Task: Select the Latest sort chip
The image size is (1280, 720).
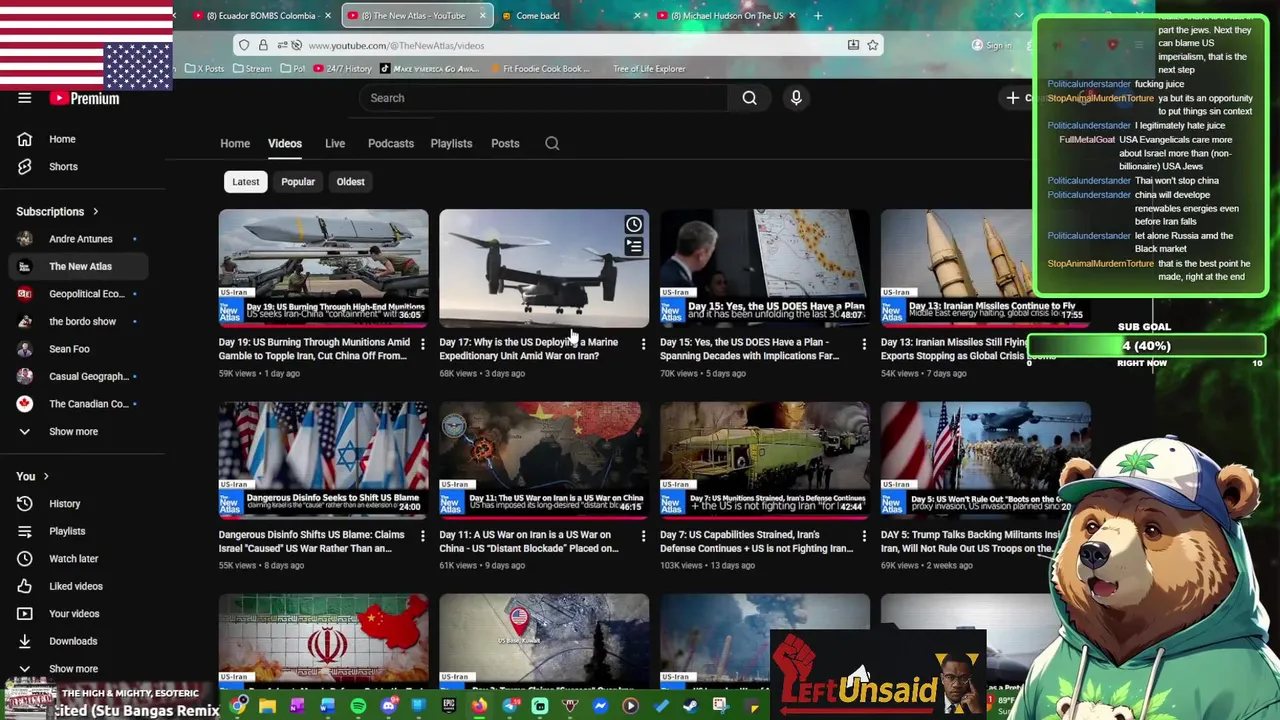Action: (246, 182)
